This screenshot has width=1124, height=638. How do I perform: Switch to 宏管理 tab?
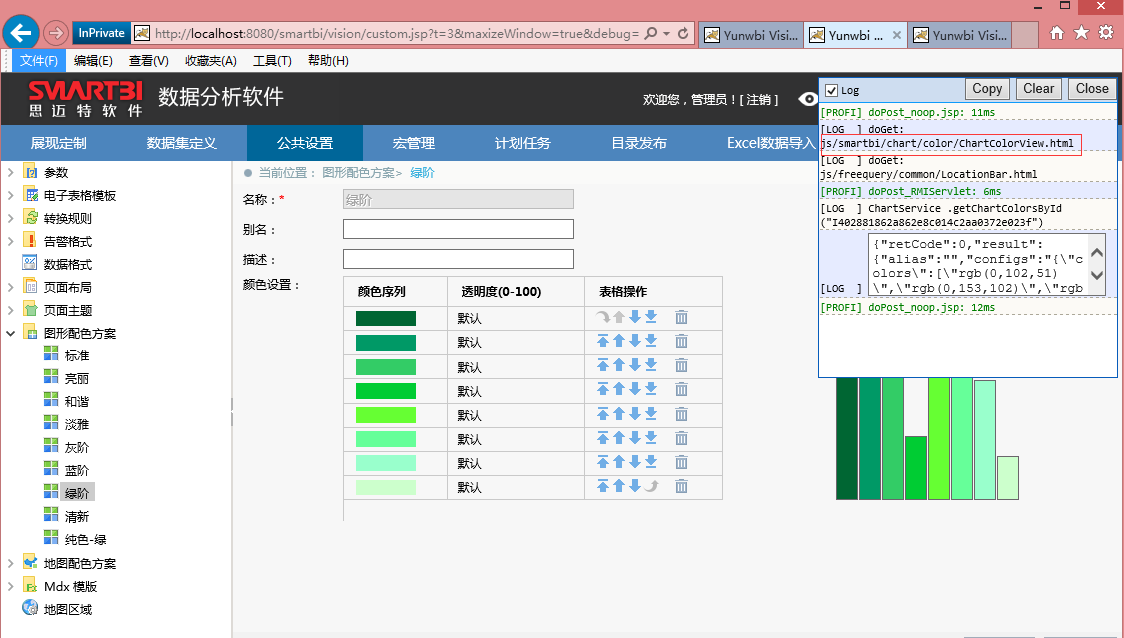[x=414, y=143]
